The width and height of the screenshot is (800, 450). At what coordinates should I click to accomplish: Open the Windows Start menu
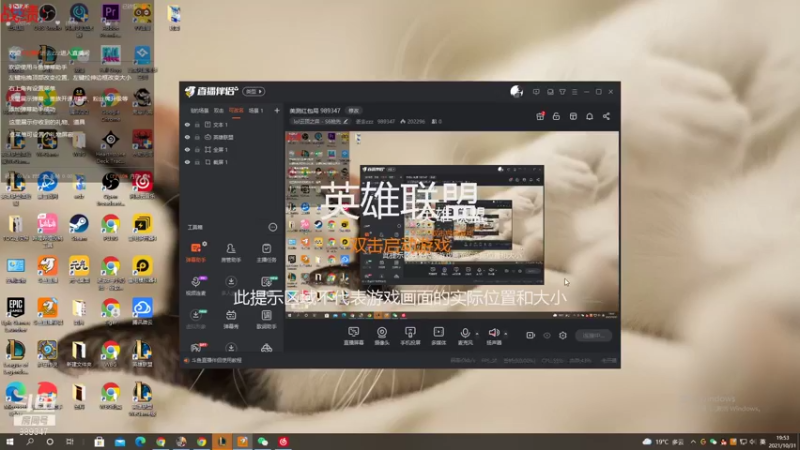coord(9,442)
